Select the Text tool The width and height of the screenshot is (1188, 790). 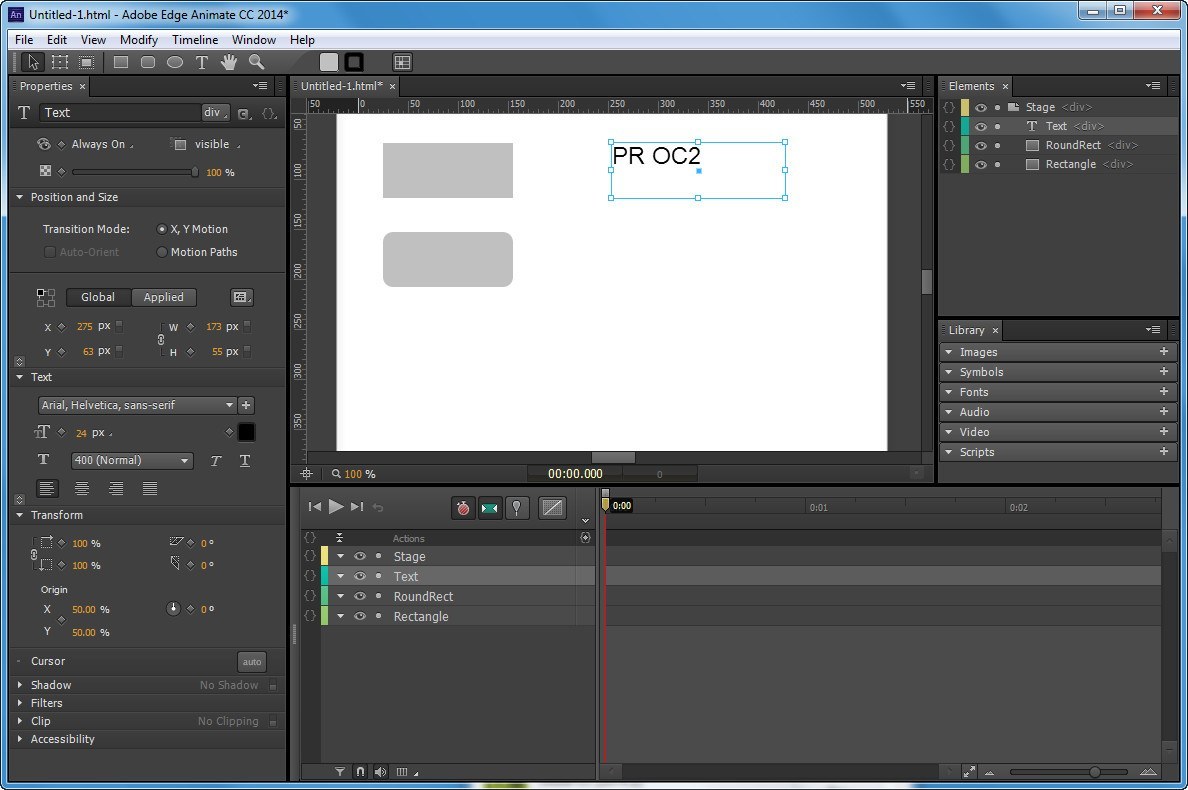201,62
